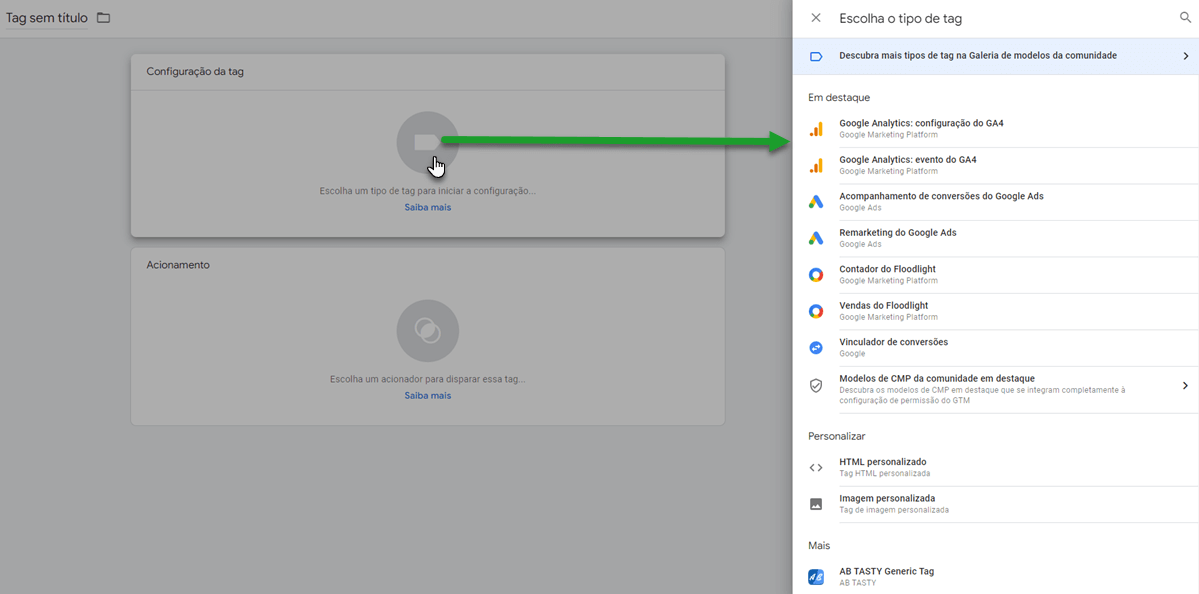Image resolution: width=1199 pixels, height=594 pixels.
Task: Click AB TASTY logo icon
Action: point(816,577)
